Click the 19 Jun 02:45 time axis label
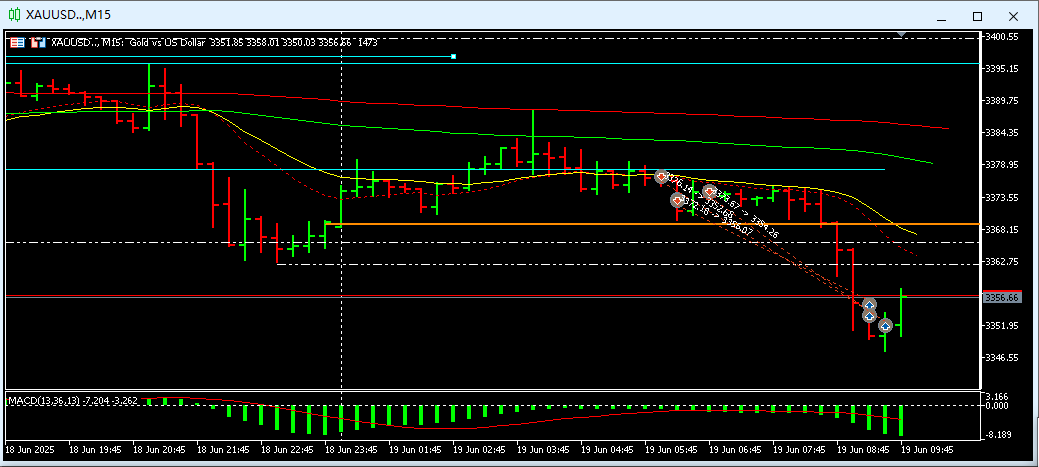 479,450
